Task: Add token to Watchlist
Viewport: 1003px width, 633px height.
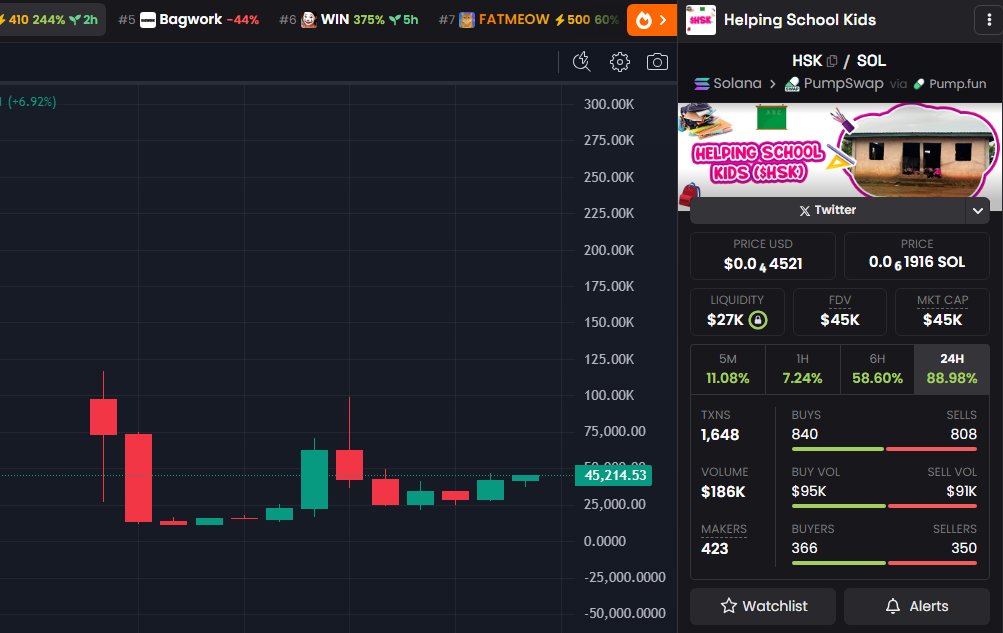Action: 763,606
